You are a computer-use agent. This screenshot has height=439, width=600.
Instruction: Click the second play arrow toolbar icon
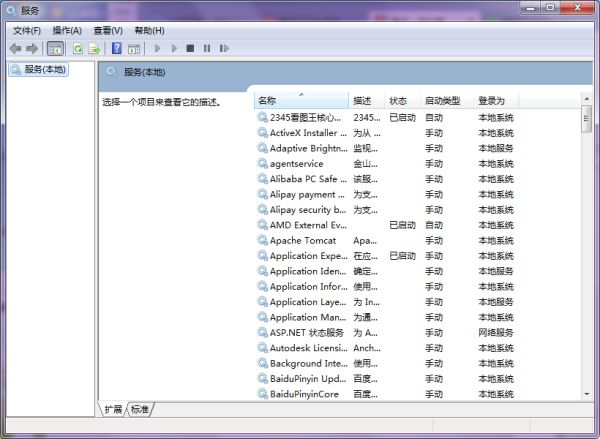coord(174,48)
